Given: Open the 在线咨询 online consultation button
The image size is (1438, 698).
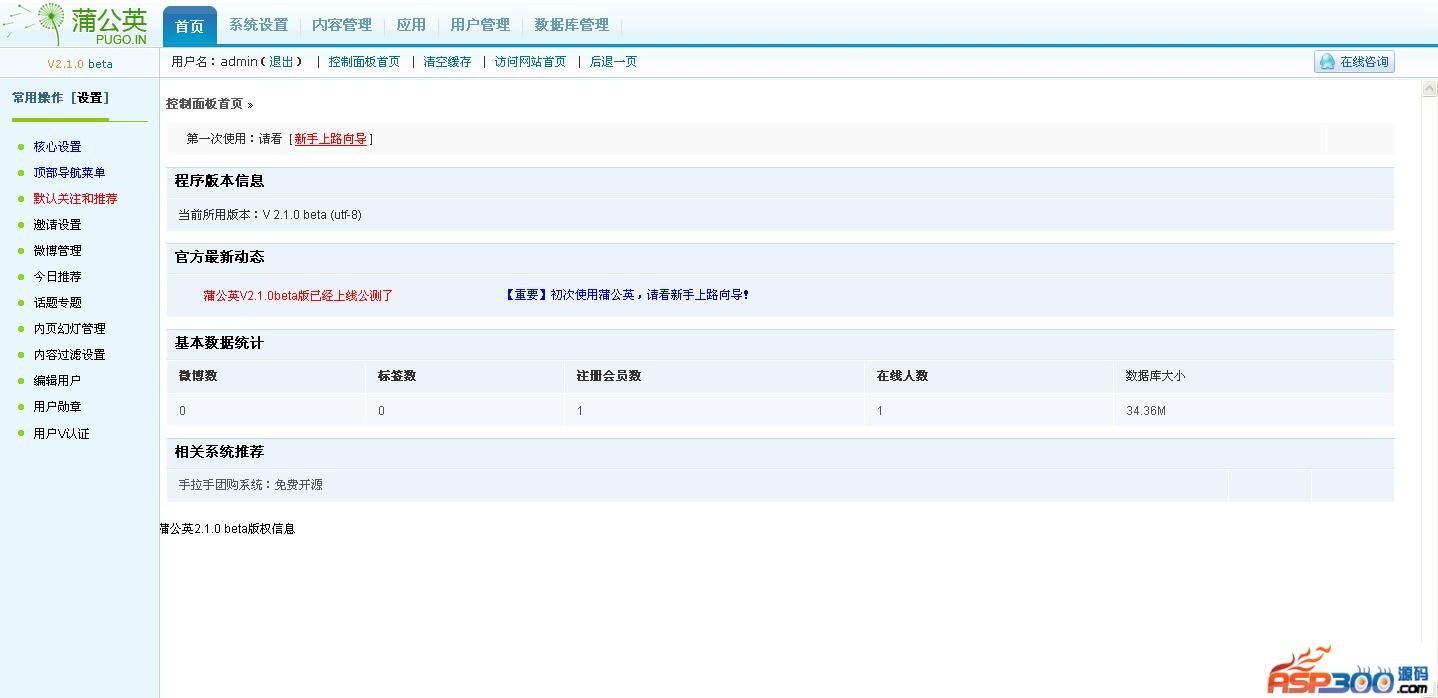Looking at the screenshot, I should (1354, 62).
